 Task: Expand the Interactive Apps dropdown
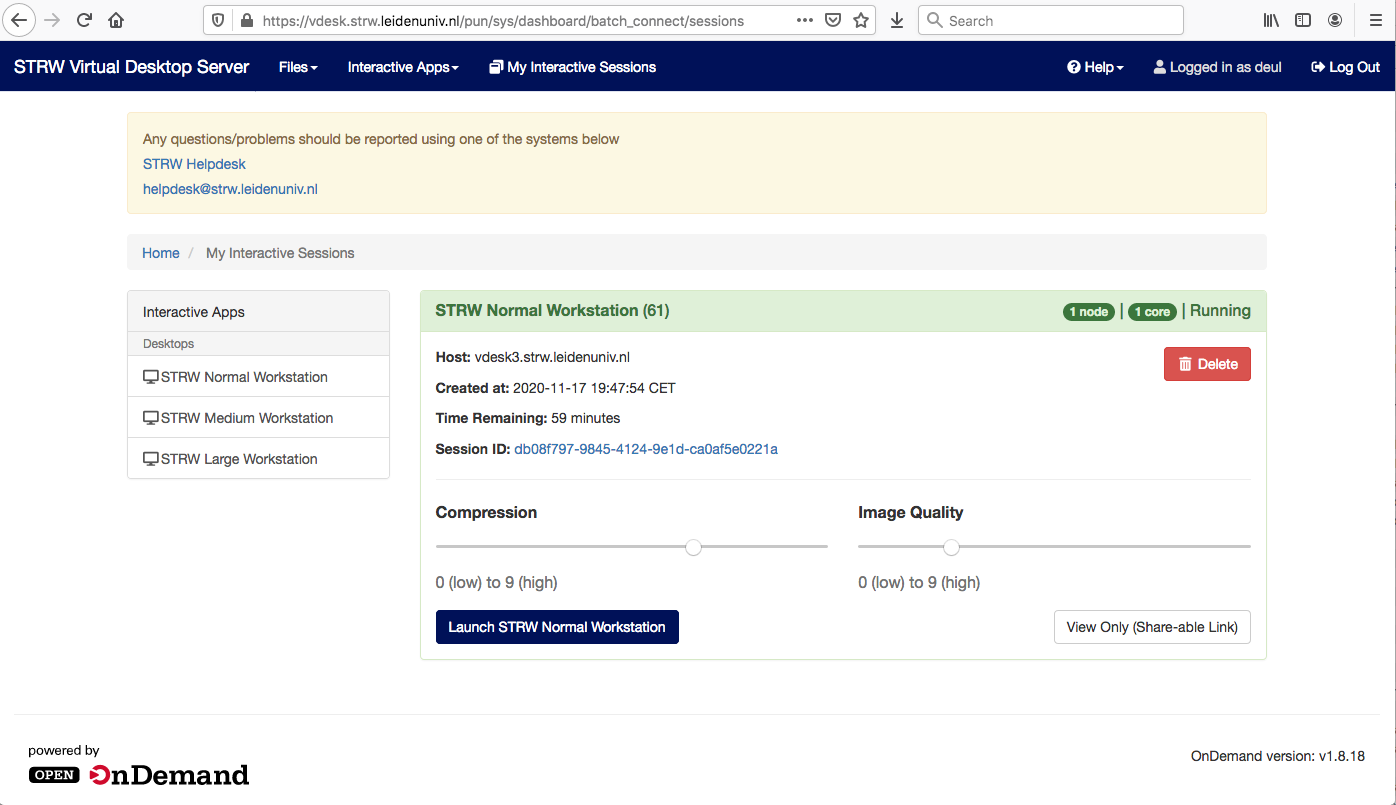403,67
